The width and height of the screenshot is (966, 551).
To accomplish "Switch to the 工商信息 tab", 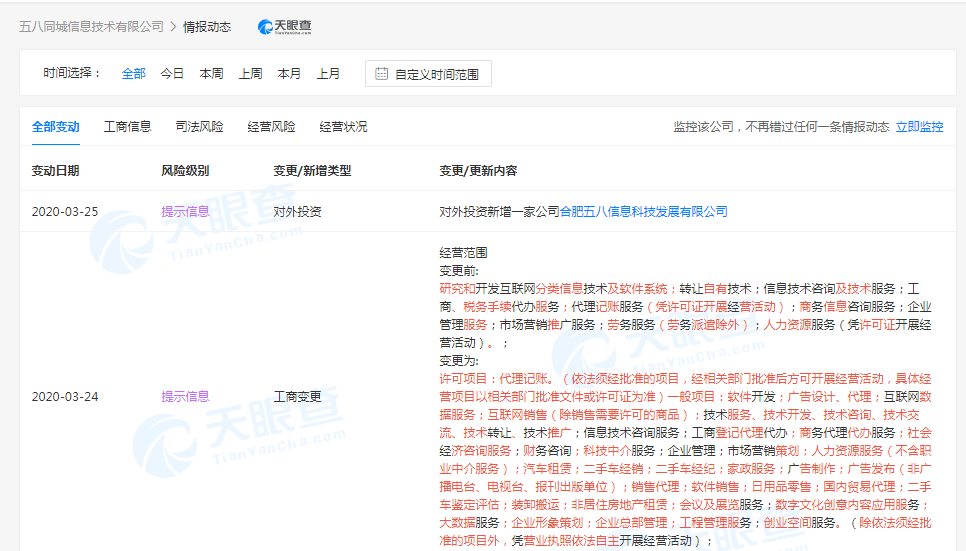I will 128,127.
